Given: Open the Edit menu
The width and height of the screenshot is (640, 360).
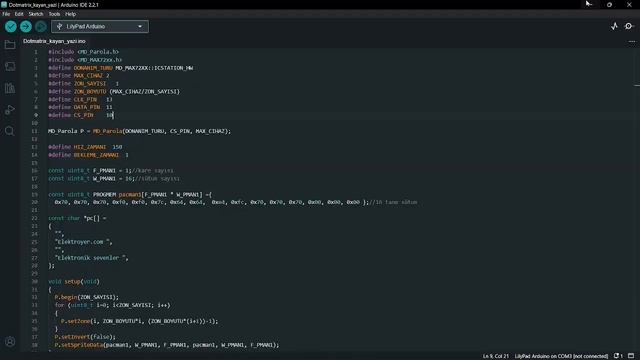Looking at the screenshot, I should (19, 14).
